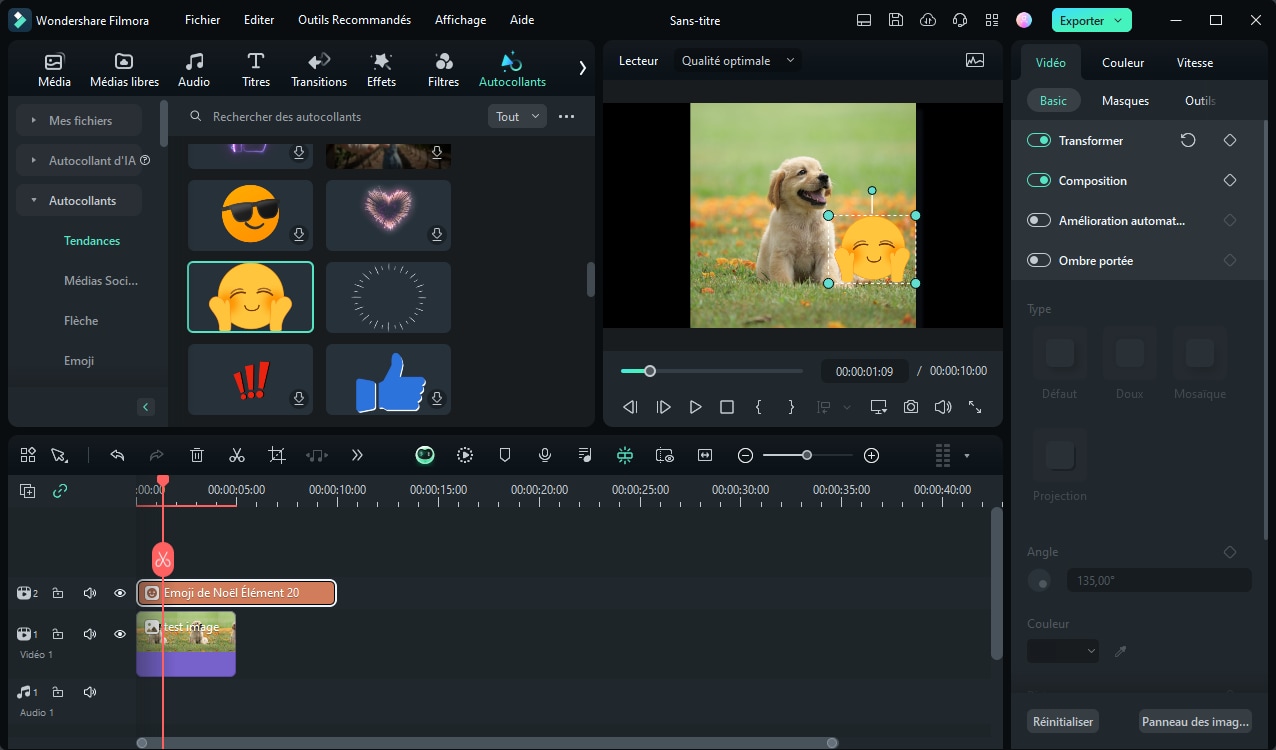Open the Transitions section
1276x750 pixels.
pyautogui.click(x=319, y=70)
